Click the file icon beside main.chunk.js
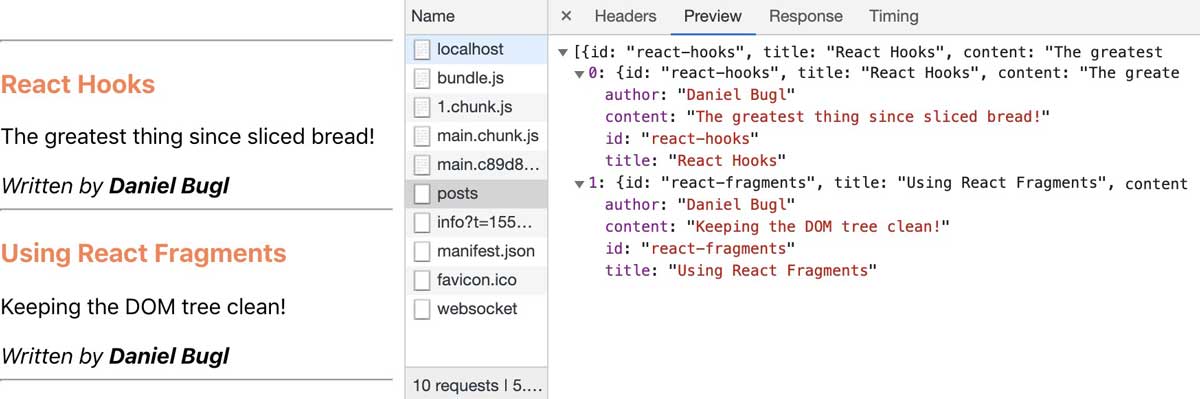Screen dimensions: 1200x399 422,136
